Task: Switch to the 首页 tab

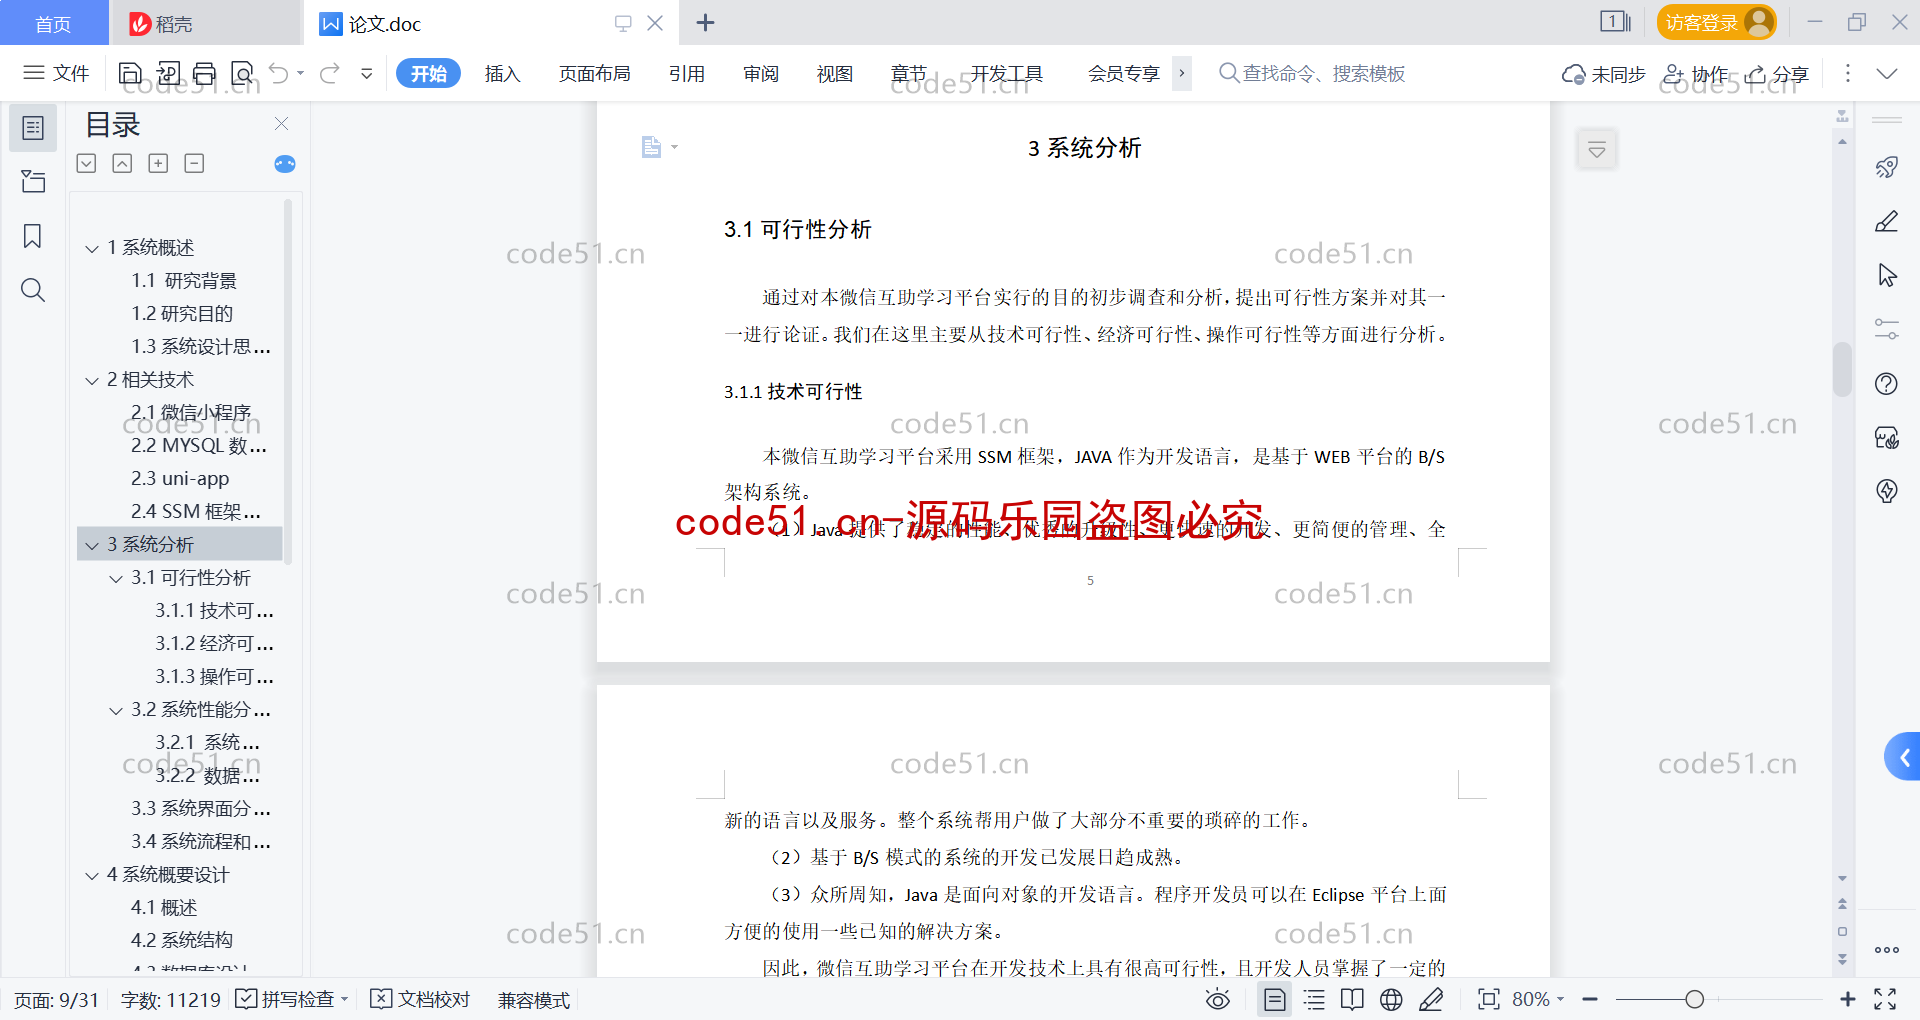Action: coord(53,23)
